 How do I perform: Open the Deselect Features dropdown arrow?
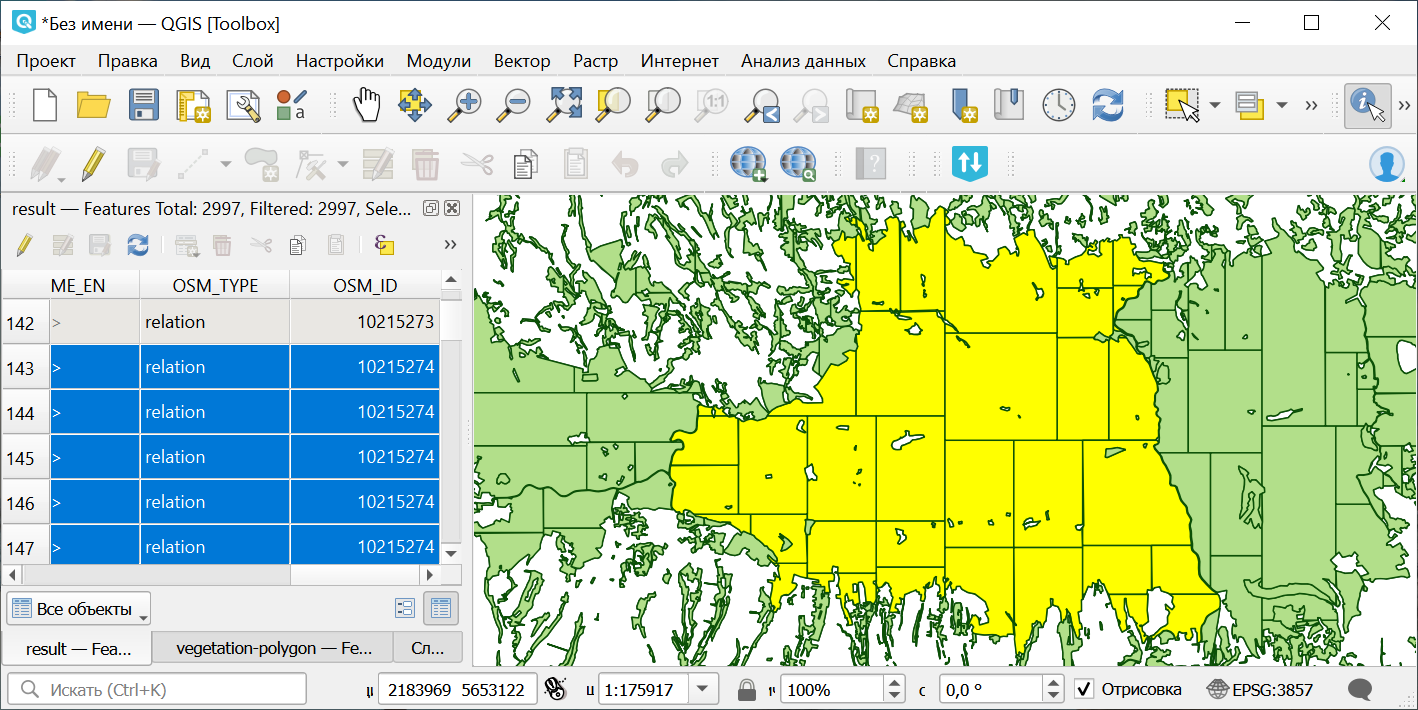pos(1281,105)
